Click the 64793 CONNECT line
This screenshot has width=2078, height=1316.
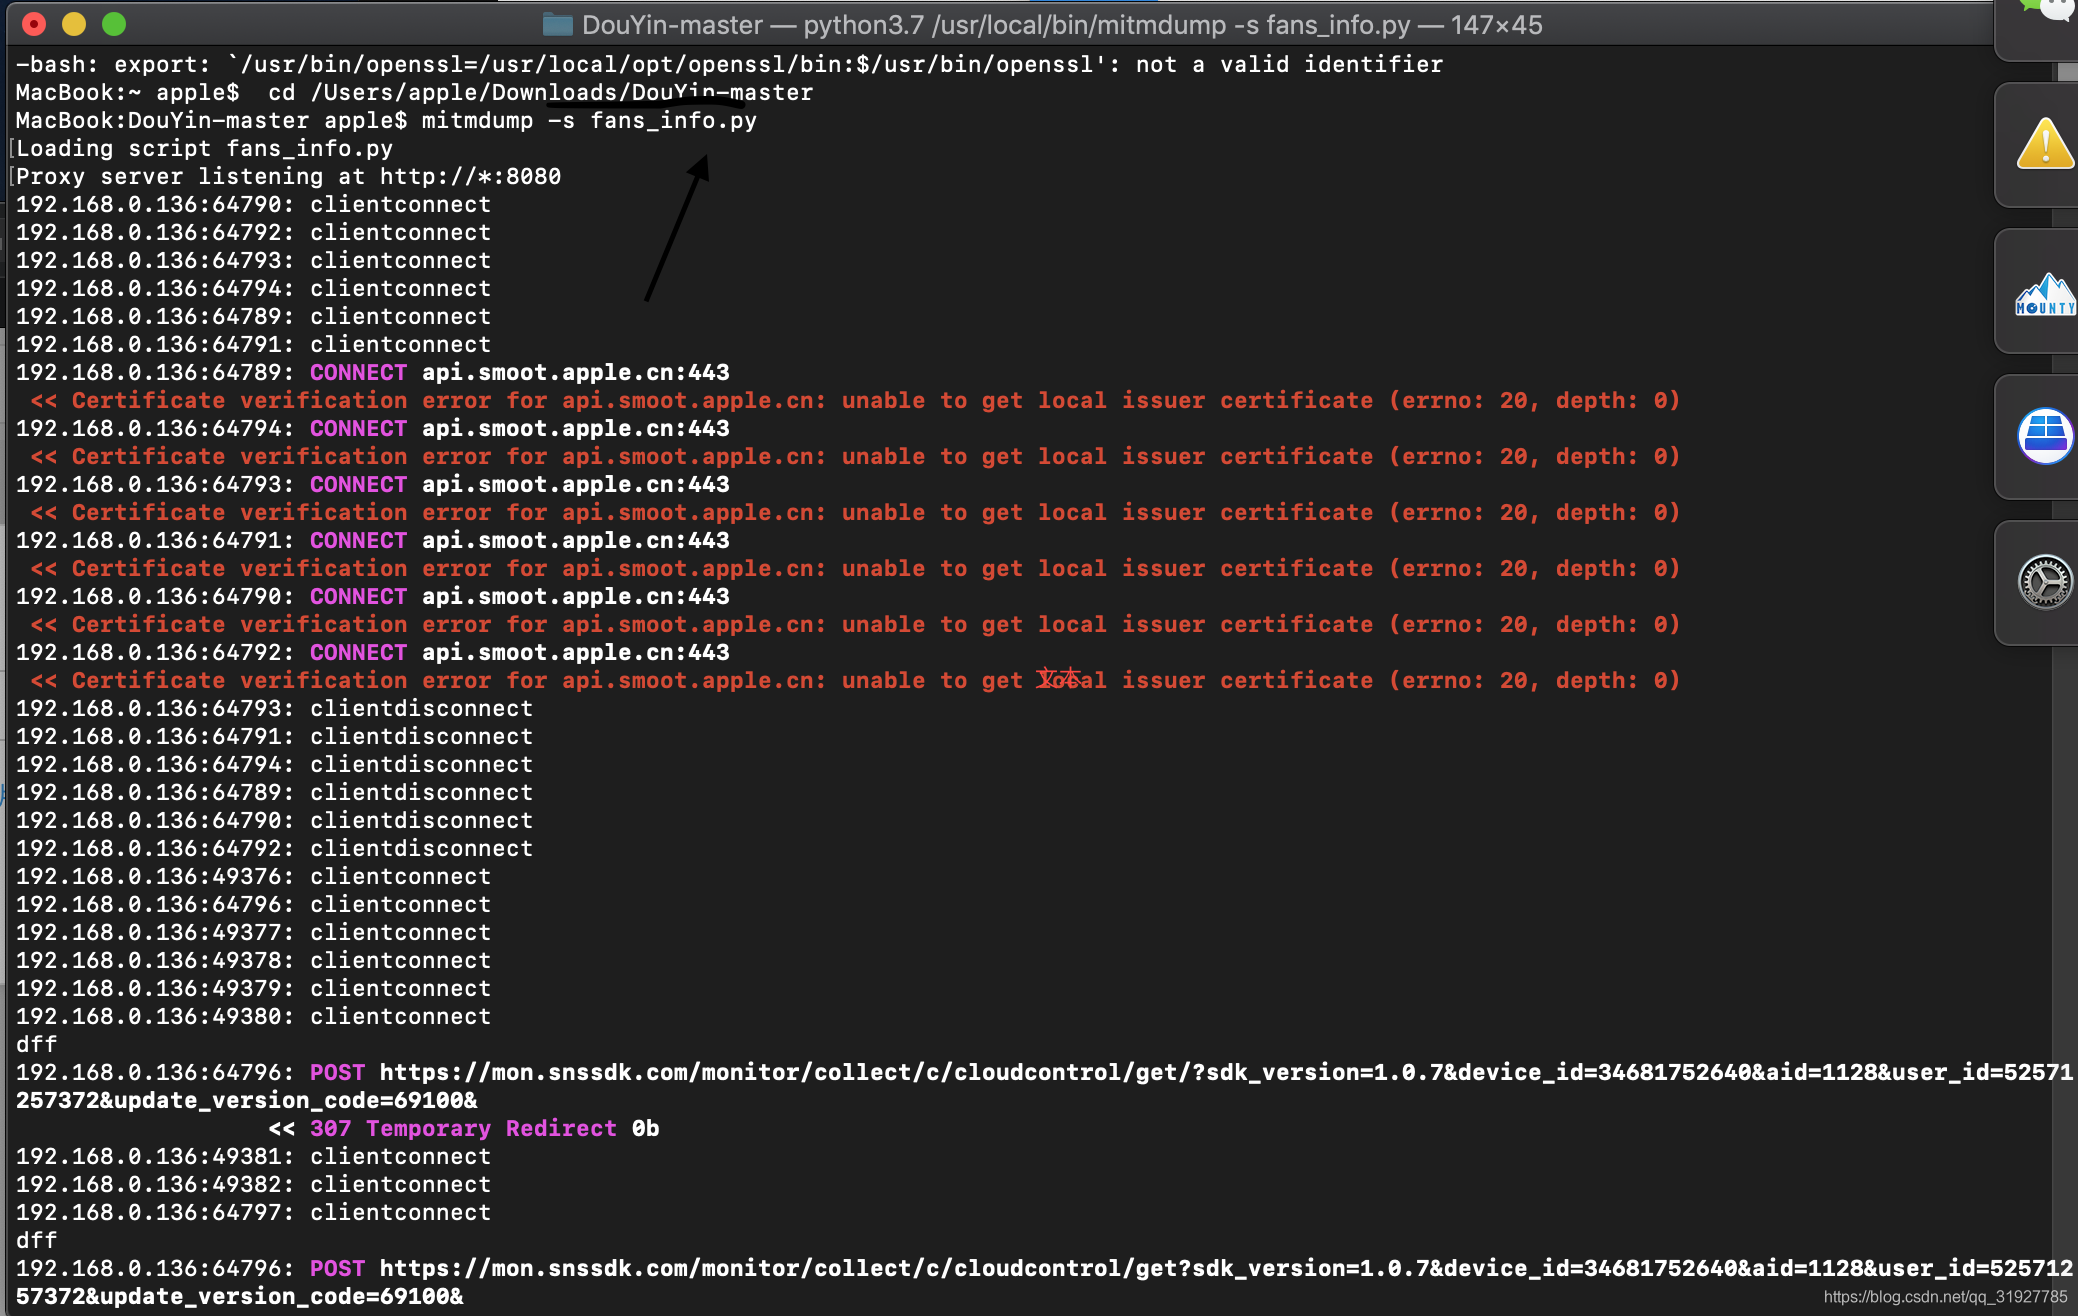tap(372, 484)
